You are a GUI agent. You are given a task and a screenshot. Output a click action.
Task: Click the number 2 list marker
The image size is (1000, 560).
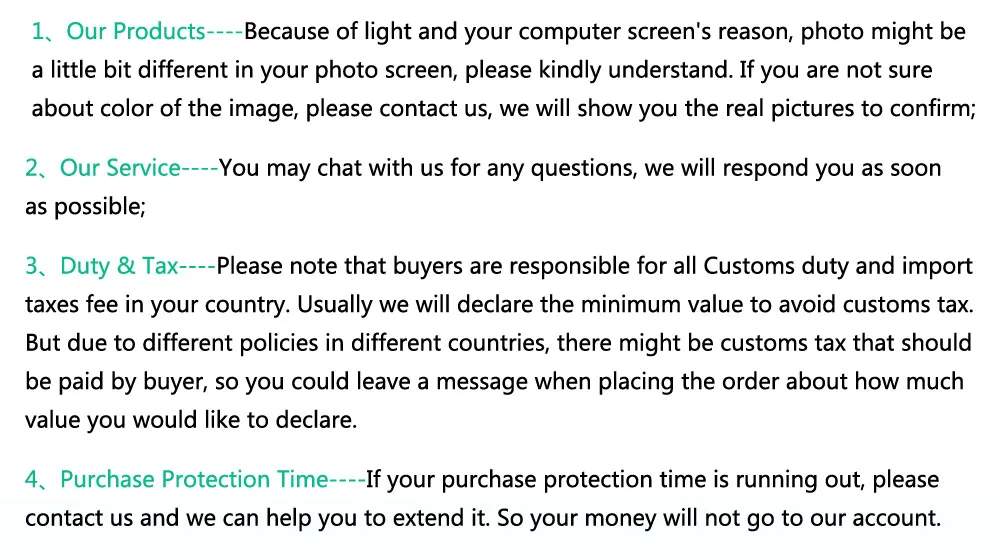(x=32, y=168)
